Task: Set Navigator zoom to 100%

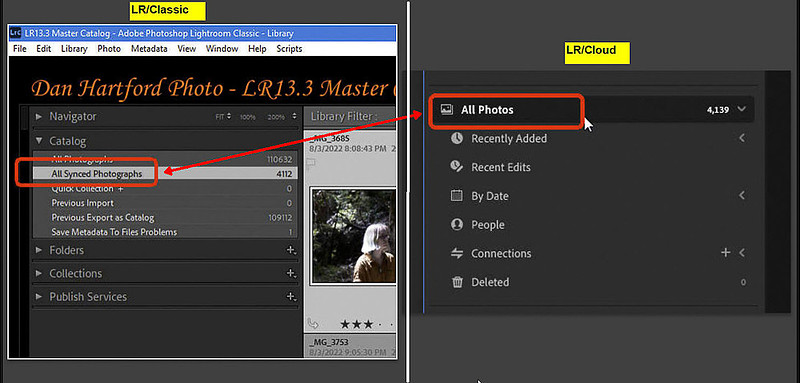Action: 248,117
